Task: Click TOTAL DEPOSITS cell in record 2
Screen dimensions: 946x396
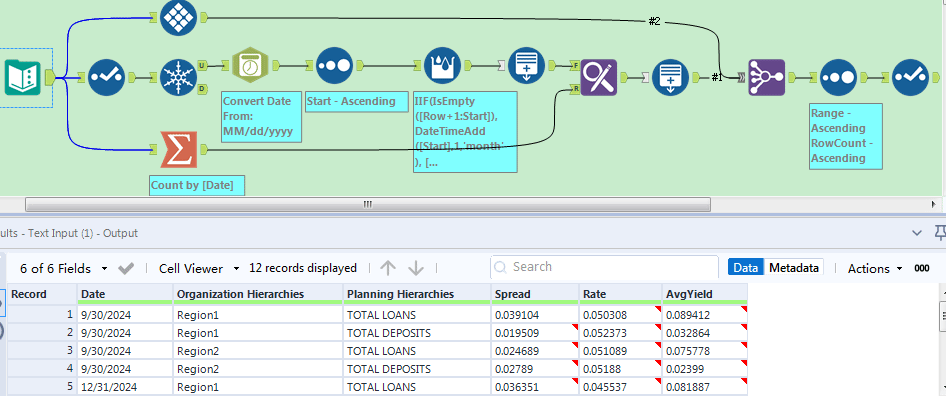Action: point(417,333)
